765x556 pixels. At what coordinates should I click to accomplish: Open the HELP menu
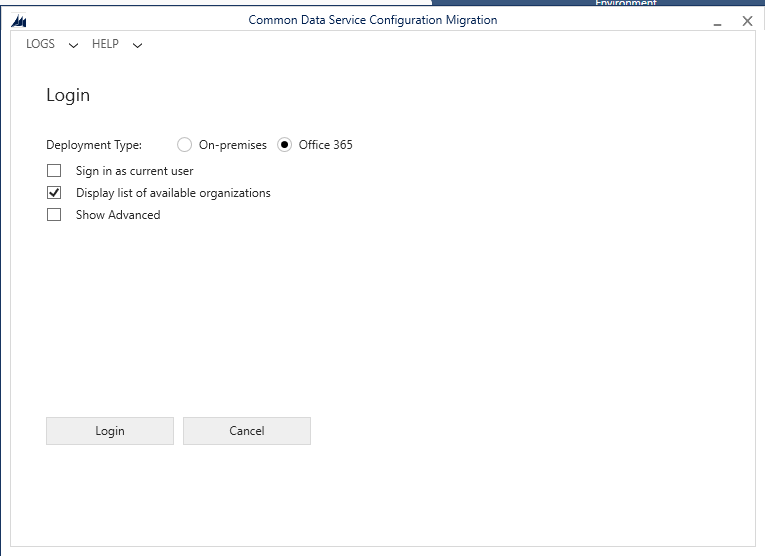(105, 44)
